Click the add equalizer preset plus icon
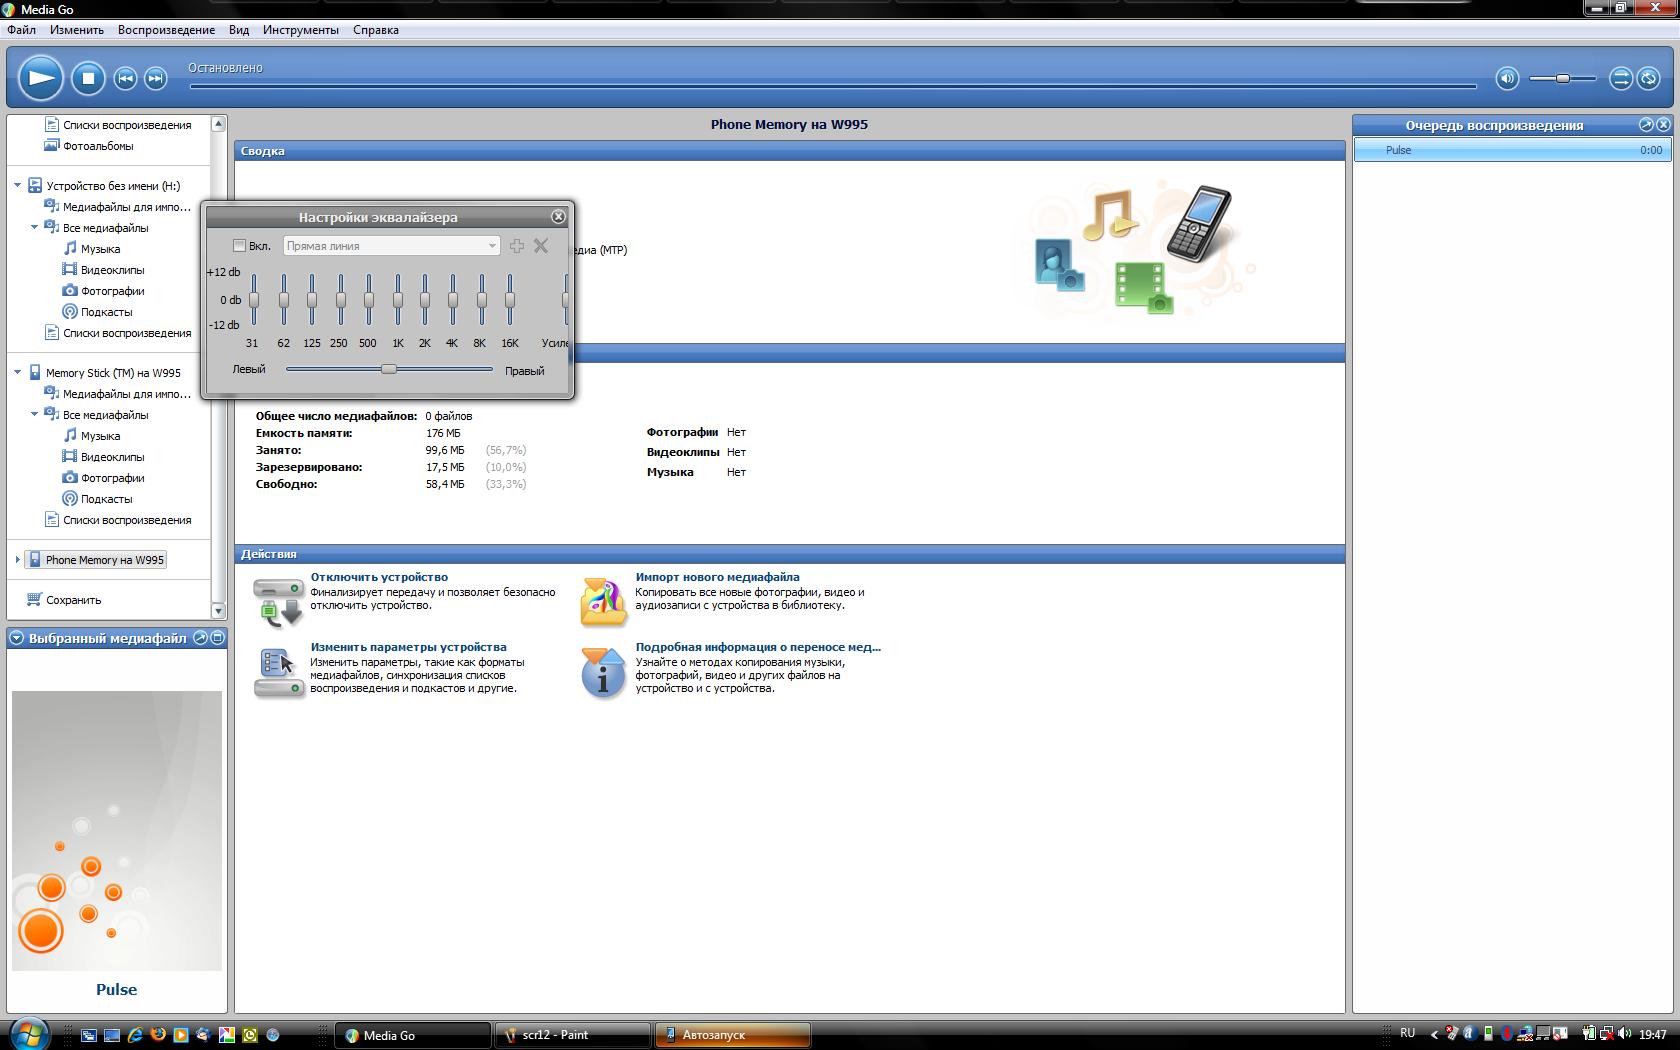Screen dimensions: 1680x1050 (x=517, y=246)
